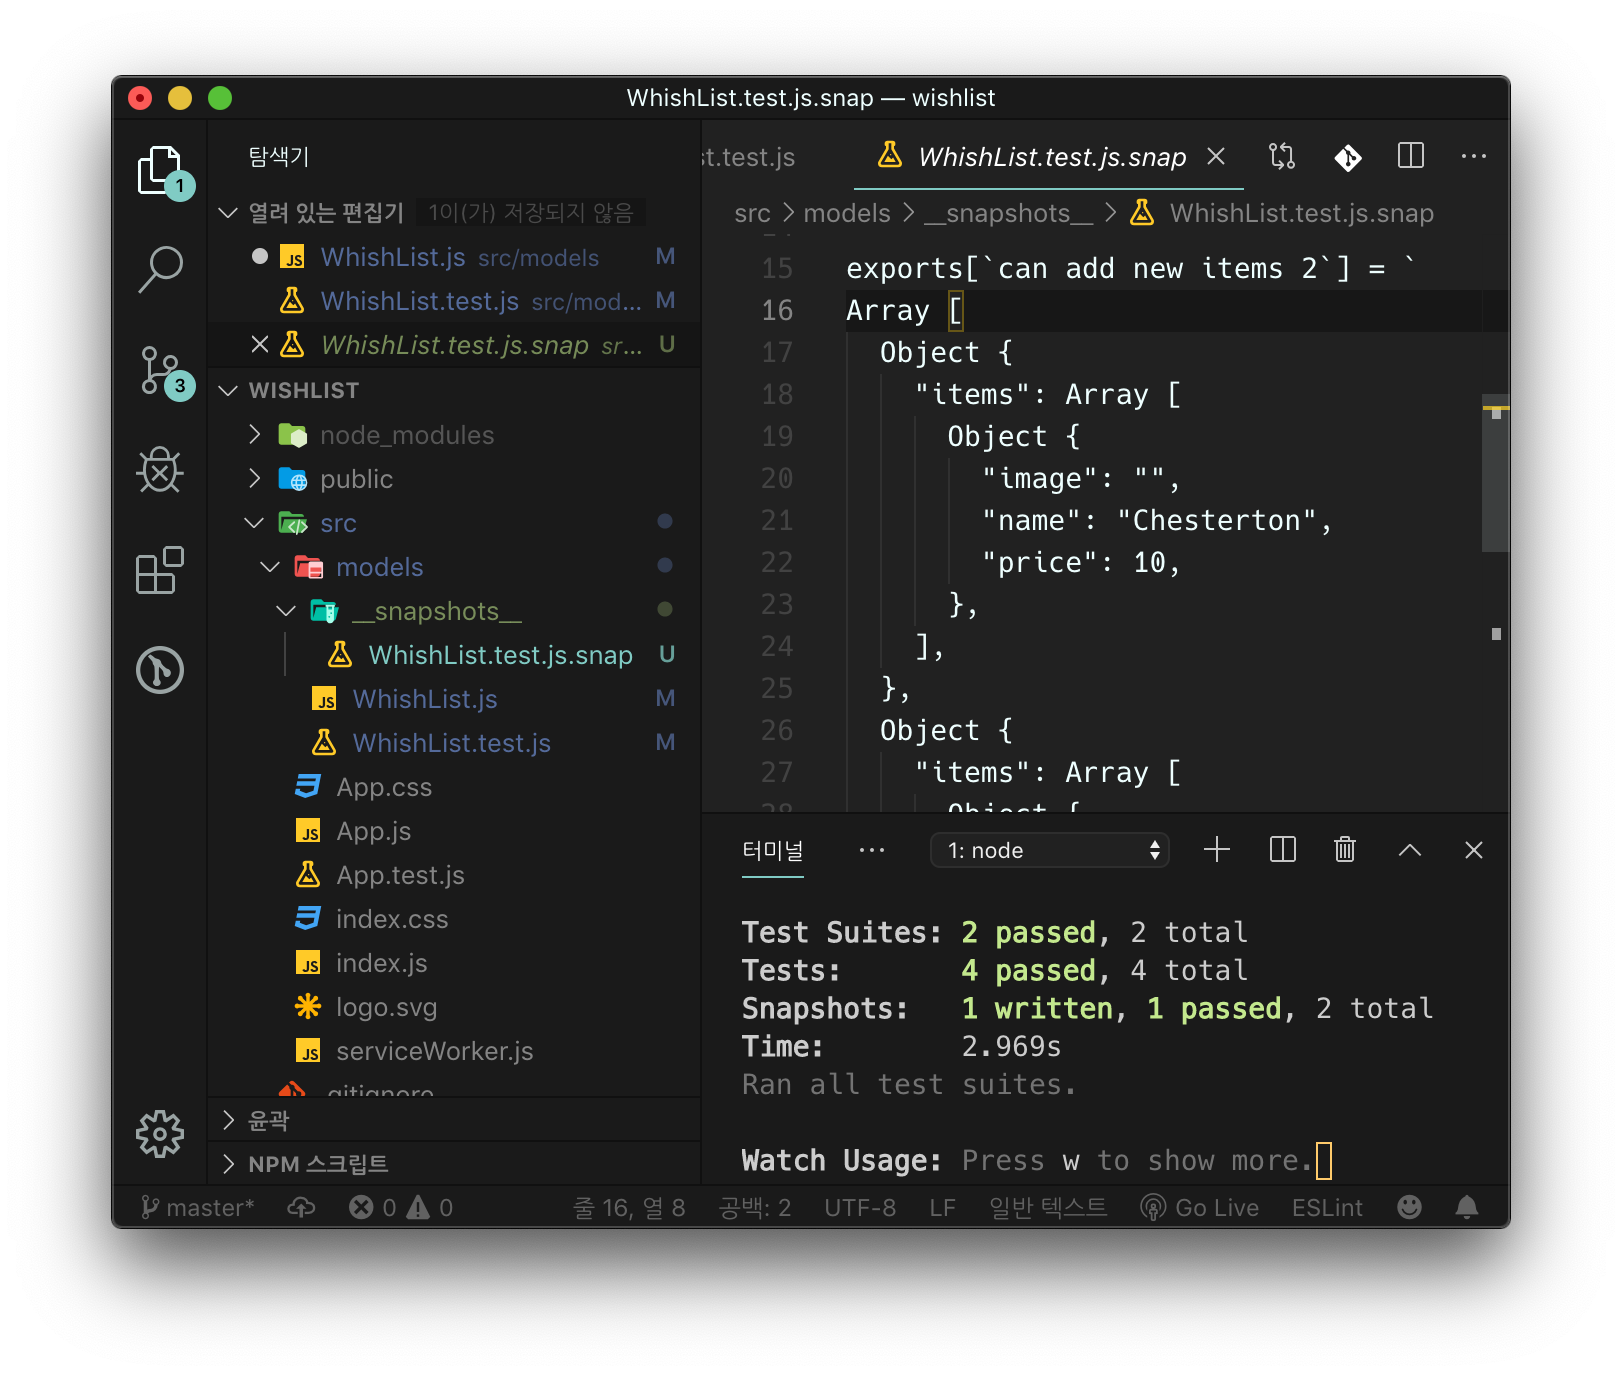Open the terminal panel more tabs ellipsis

click(x=872, y=850)
